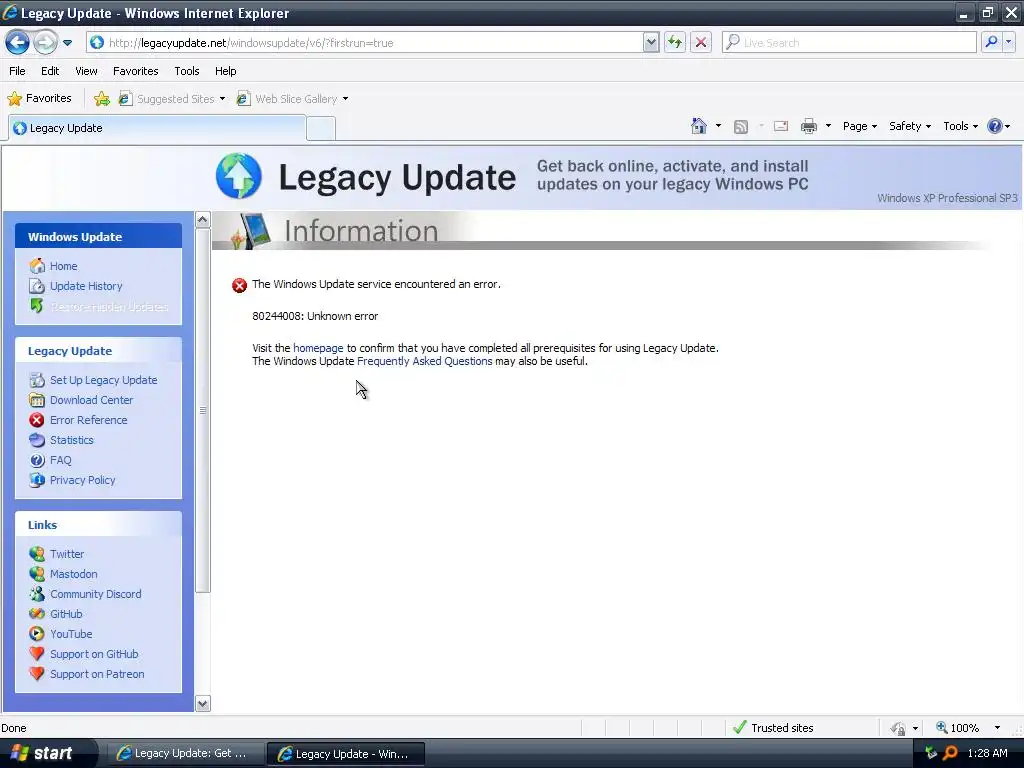Go back with the Back arrow button
1024x768 pixels.
[x=18, y=43]
